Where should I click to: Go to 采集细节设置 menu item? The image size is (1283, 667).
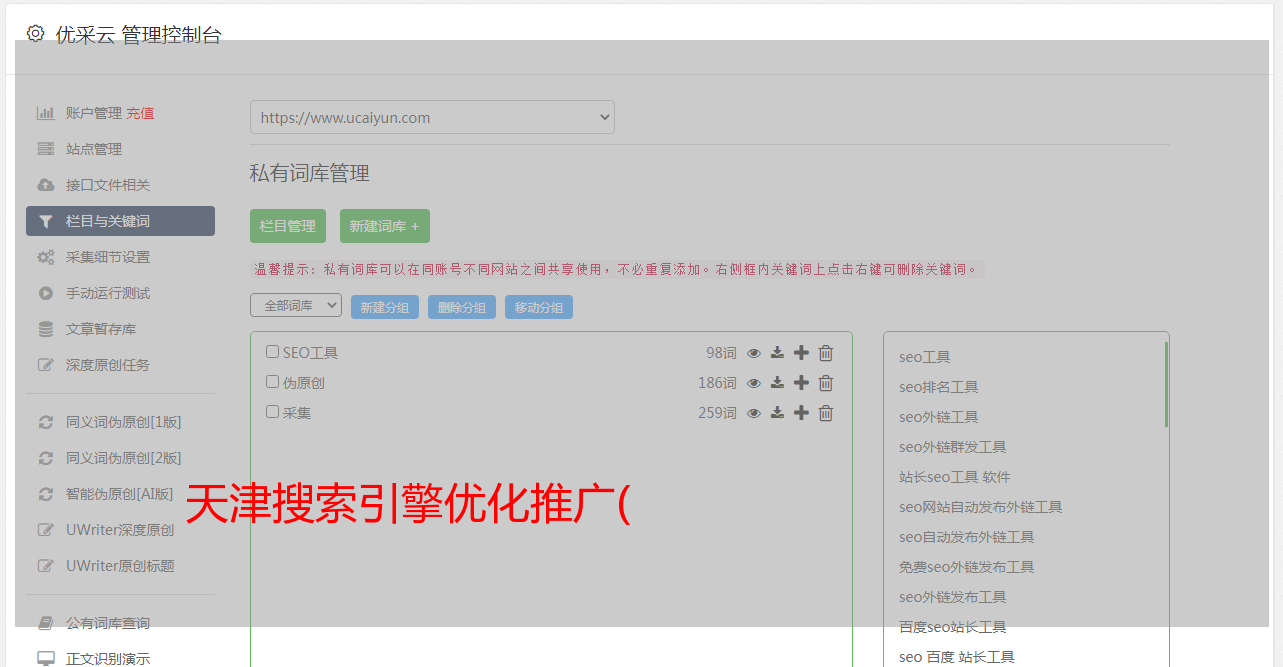click(x=107, y=257)
